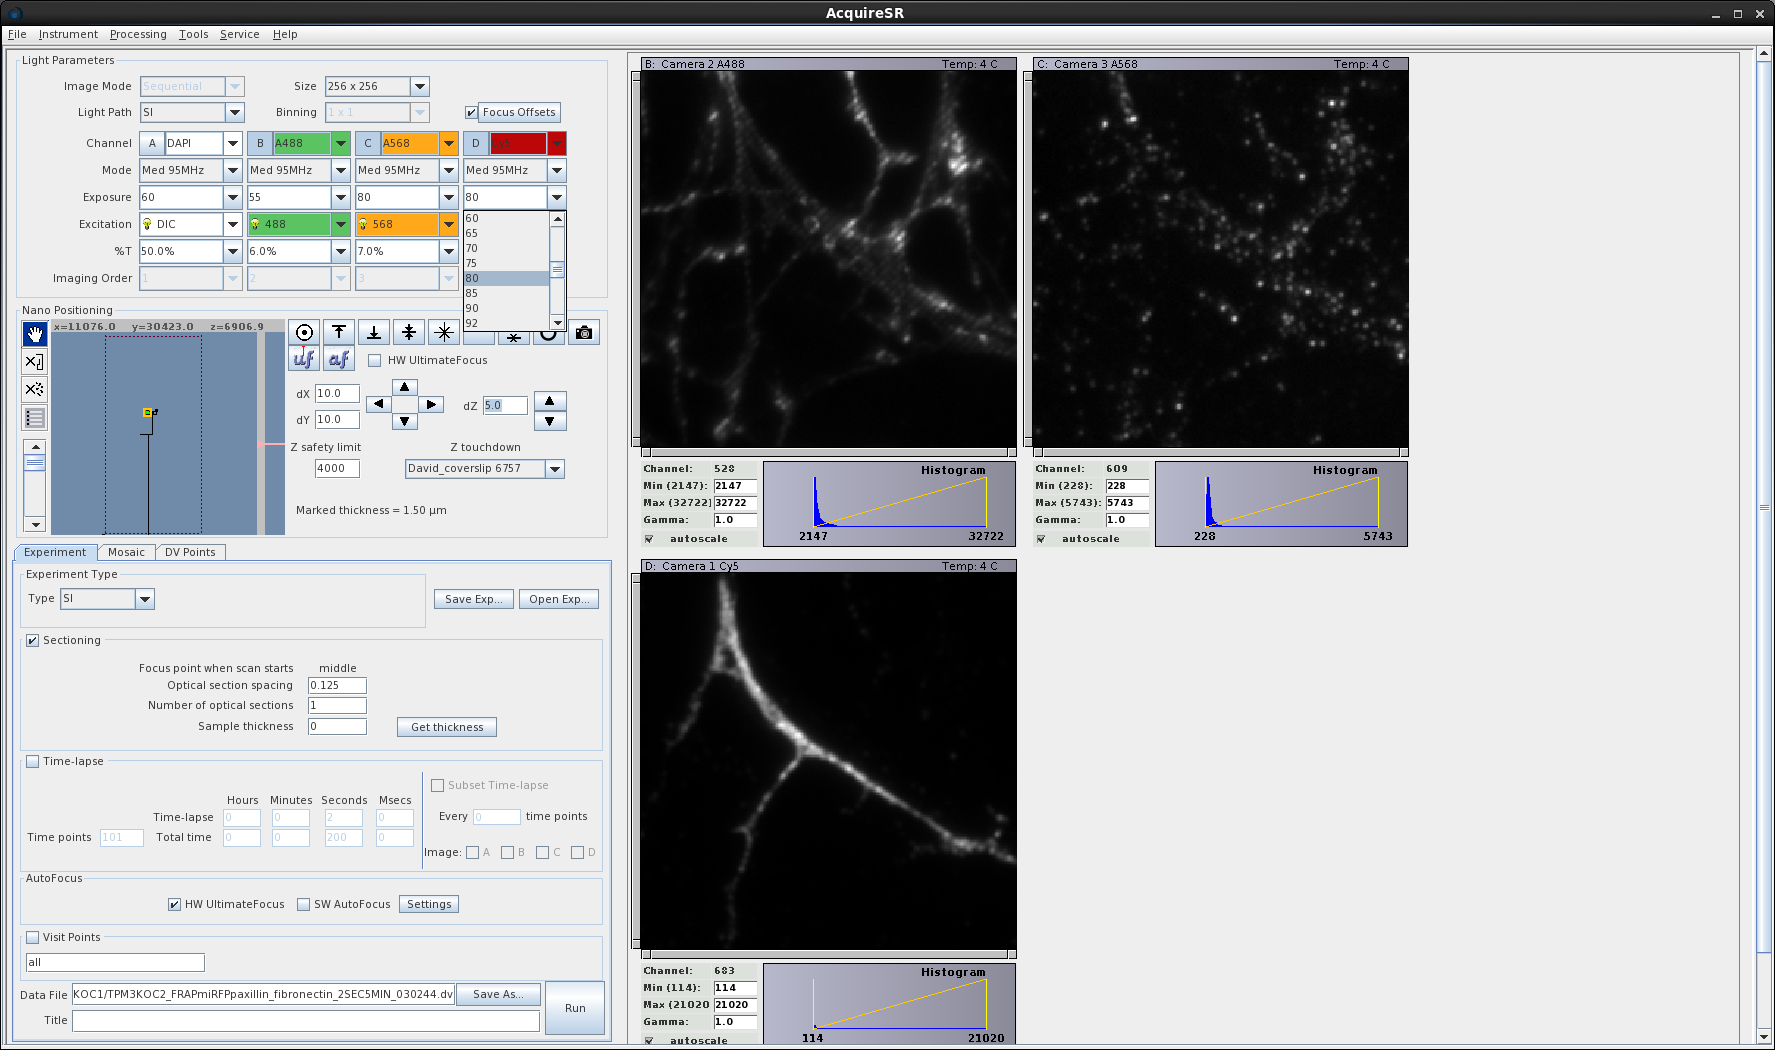Open the Z touchdown David_coverslip dropdown
Image resolution: width=1775 pixels, height=1050 pixels.
555,469
